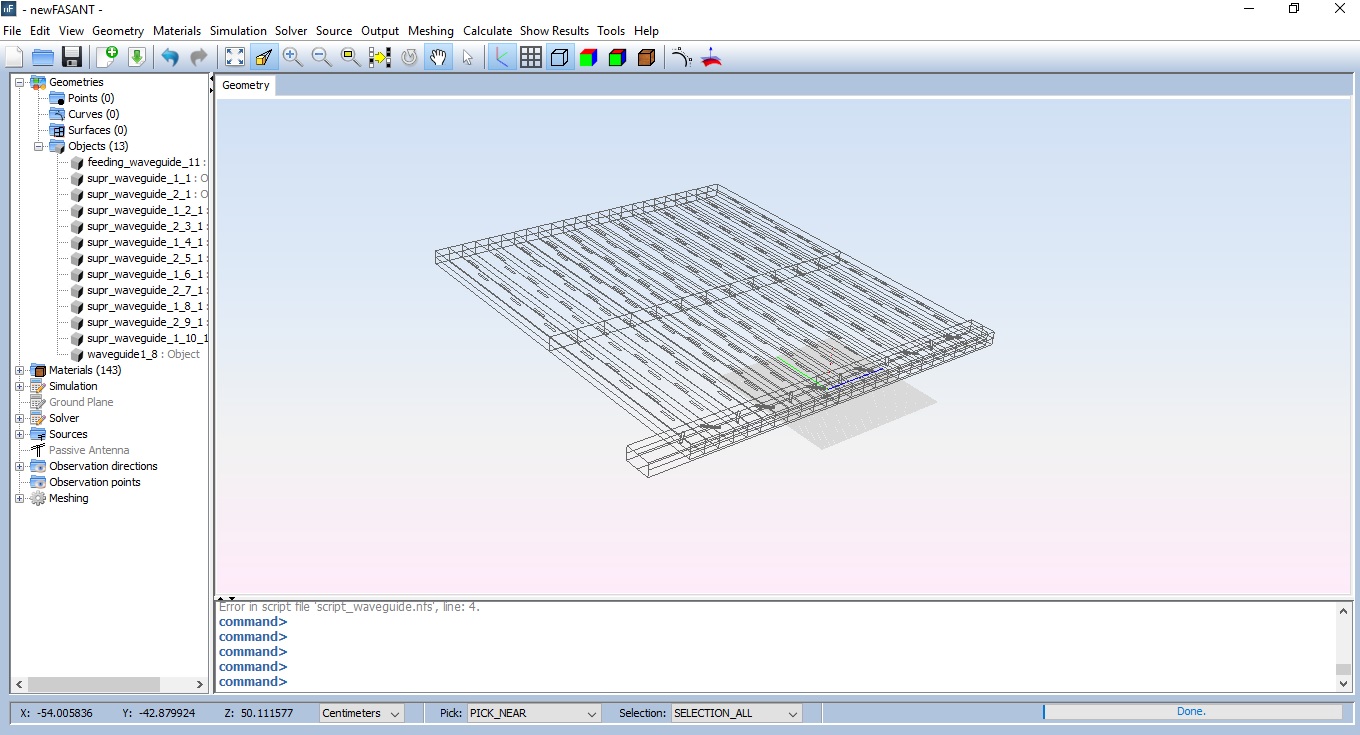Click the Zoom Window tool
Image resolution: width=1360 pixels, height=735 pixels.
pos(350,57)
